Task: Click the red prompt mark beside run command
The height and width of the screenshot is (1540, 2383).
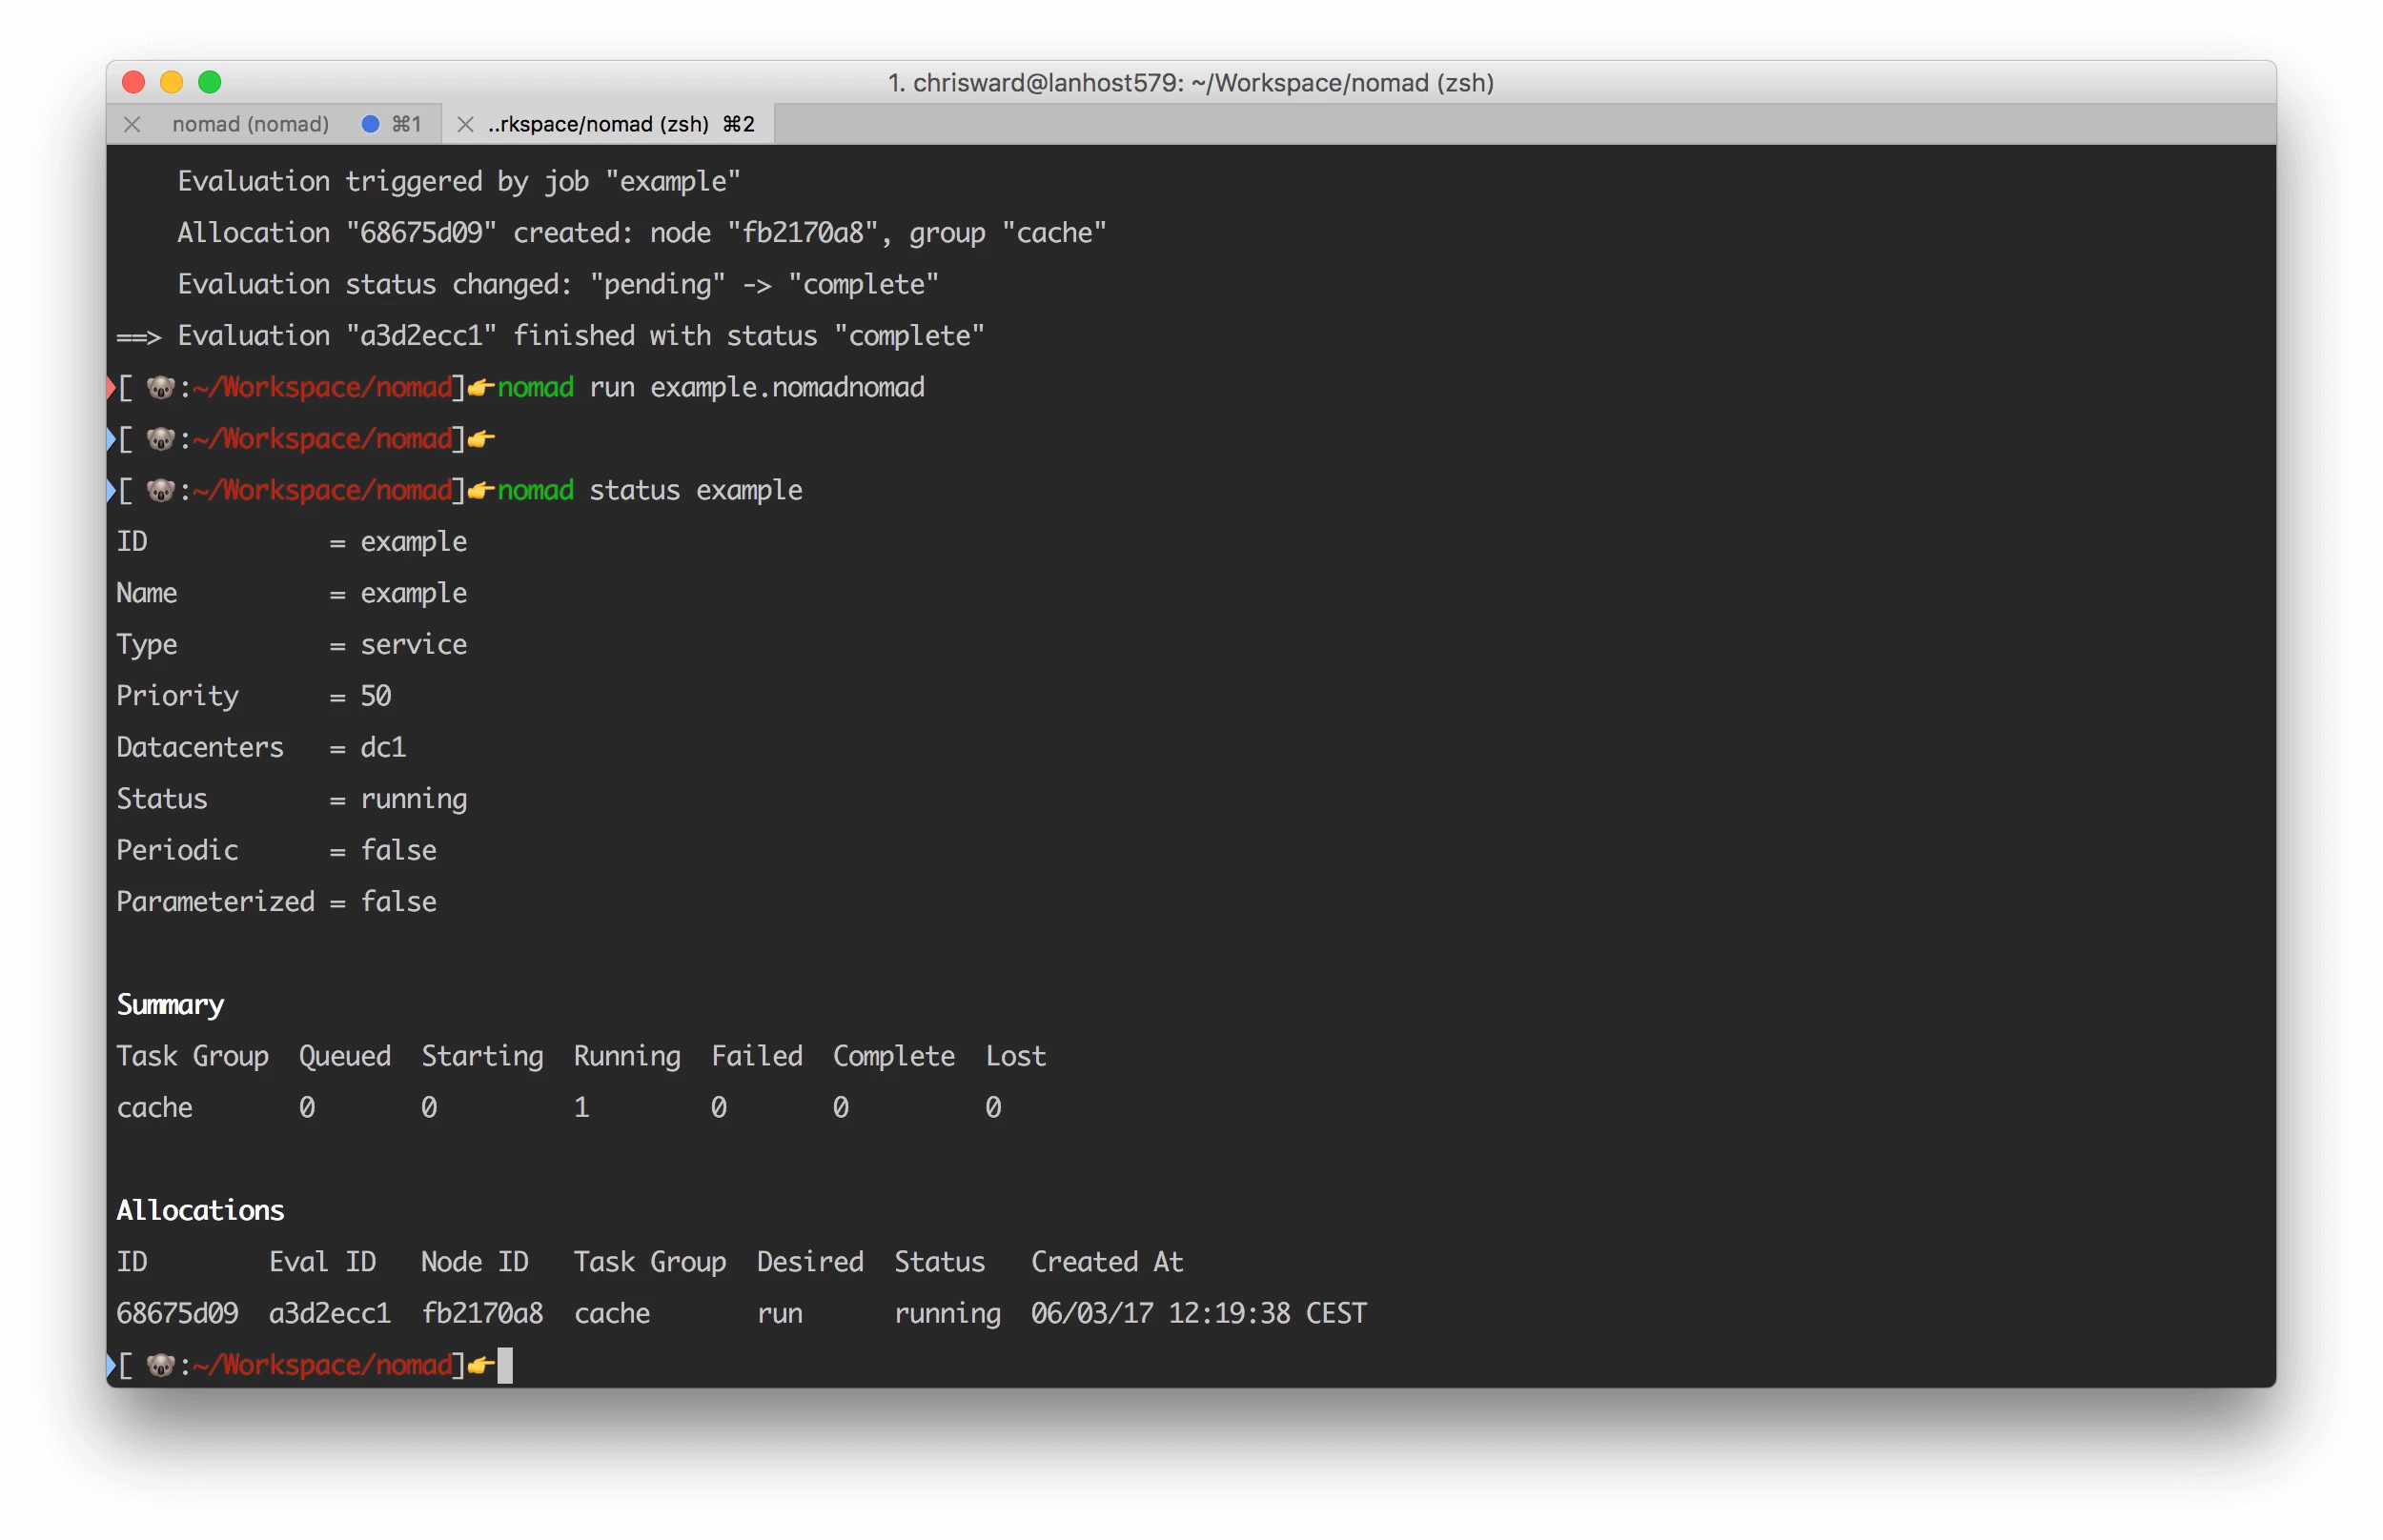Action: (111, 387)
